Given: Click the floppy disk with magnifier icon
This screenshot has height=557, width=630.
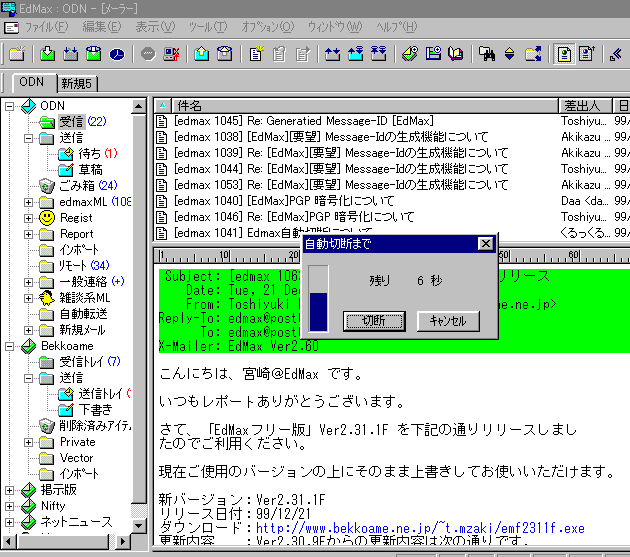Looking at the screenshot, I should [x=433, y=53].
